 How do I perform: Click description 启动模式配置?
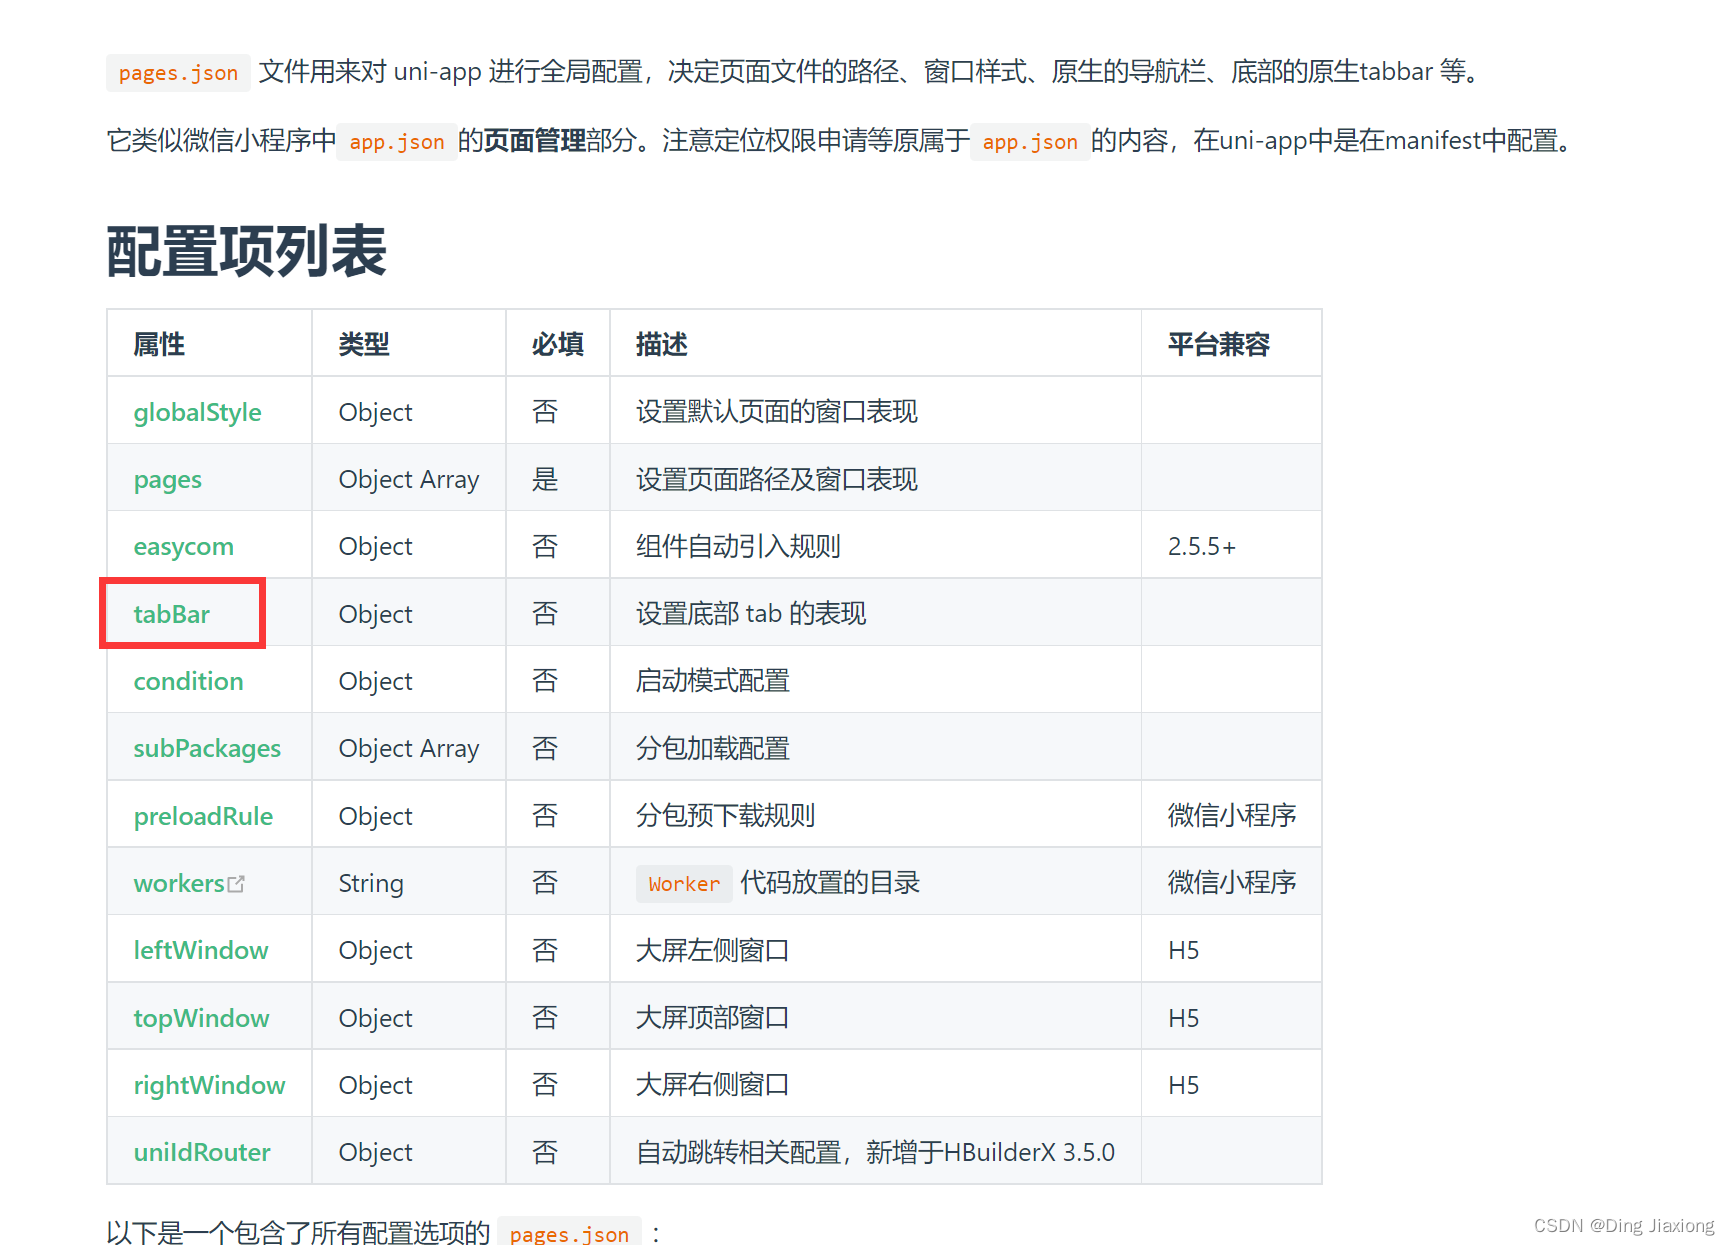coord(712,681)
